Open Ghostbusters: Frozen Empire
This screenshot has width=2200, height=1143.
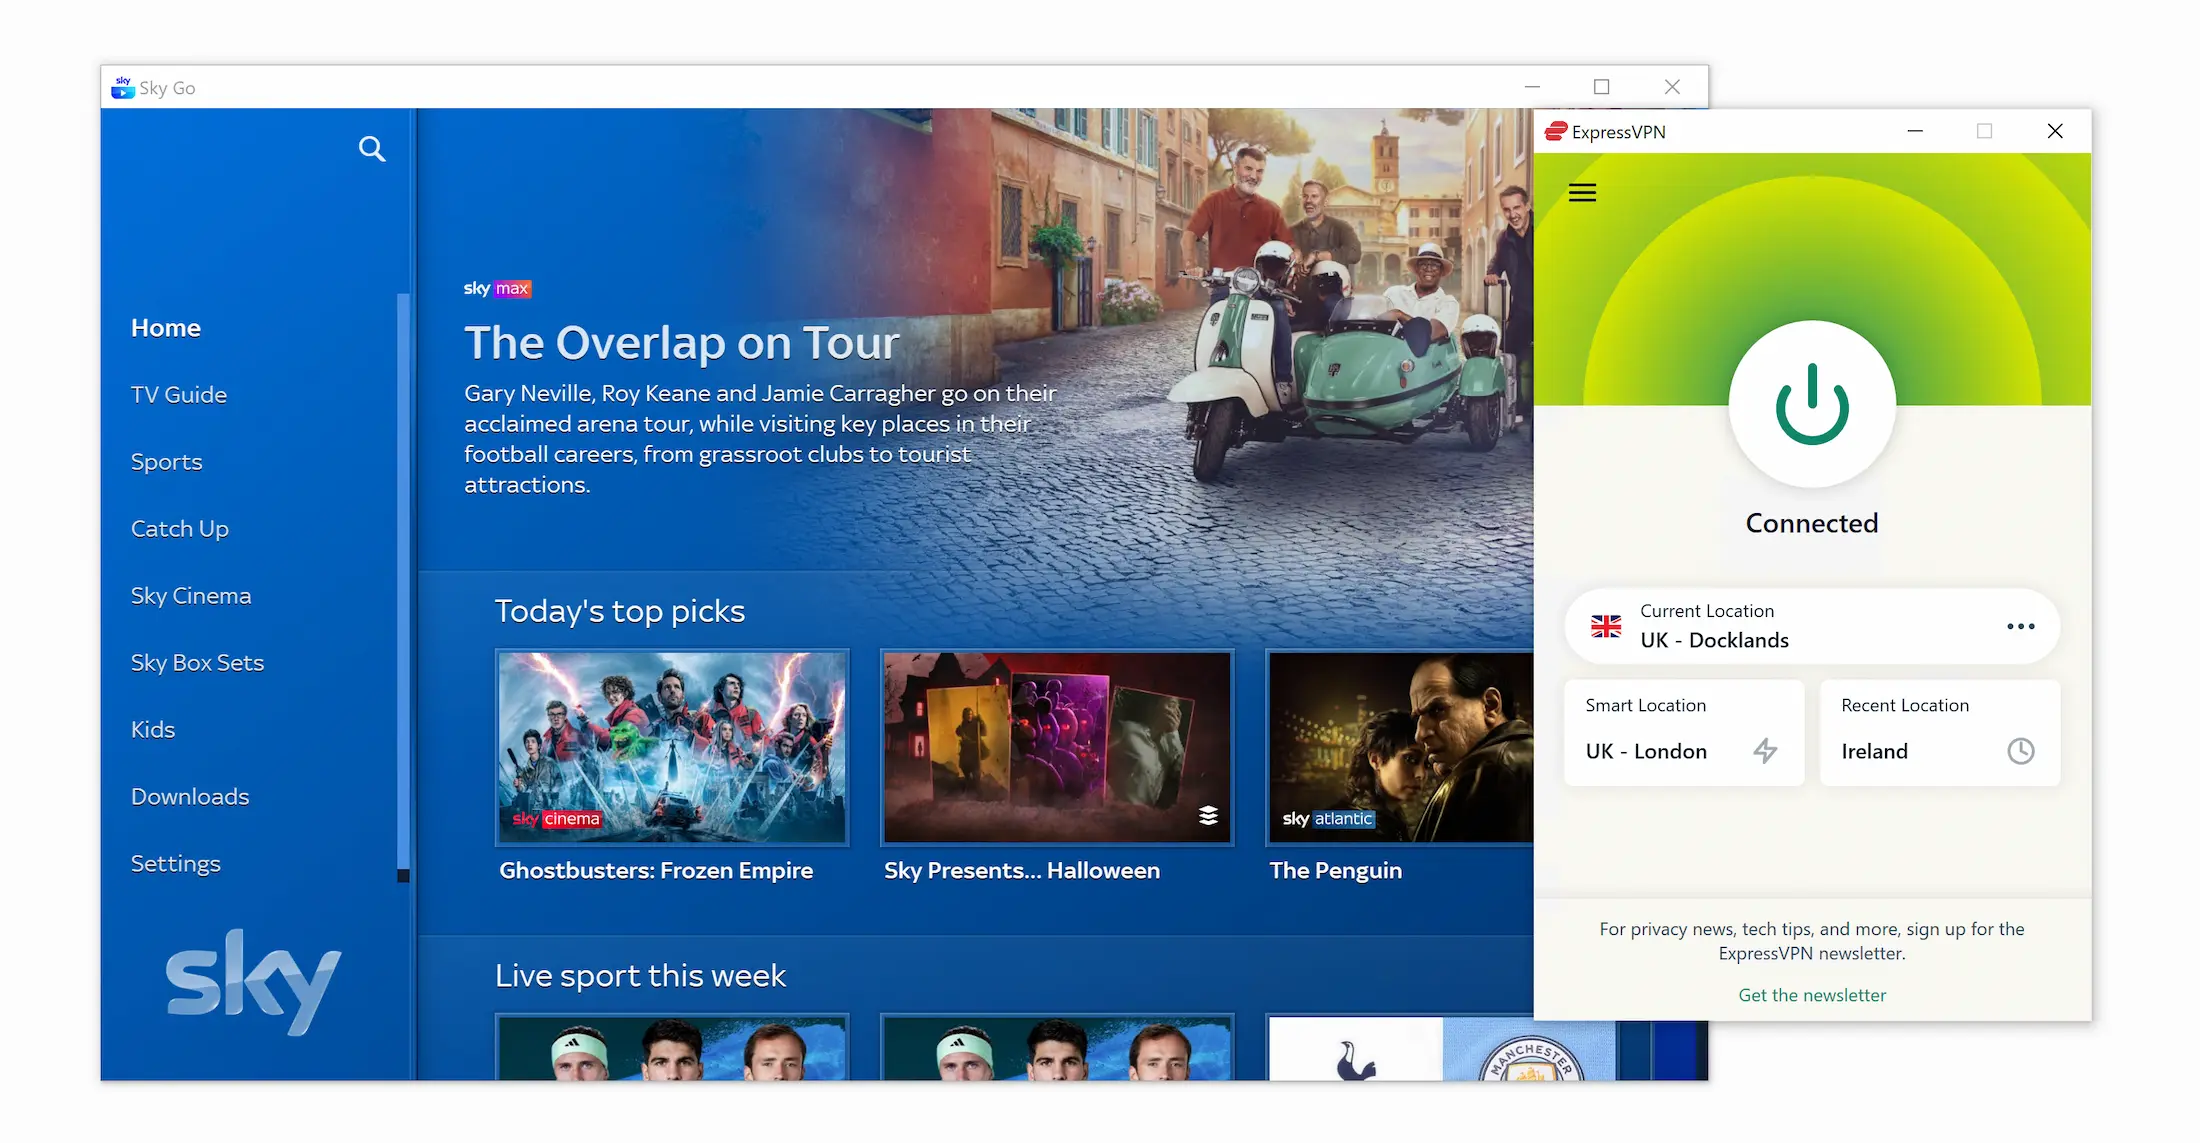click(671, 748)
